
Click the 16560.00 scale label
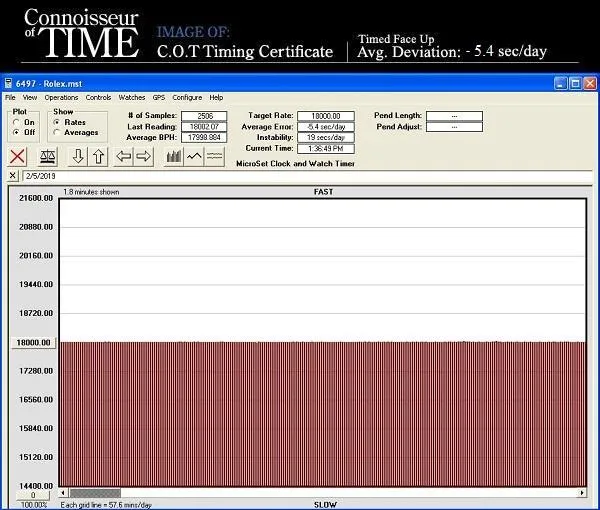coord(36,399)
